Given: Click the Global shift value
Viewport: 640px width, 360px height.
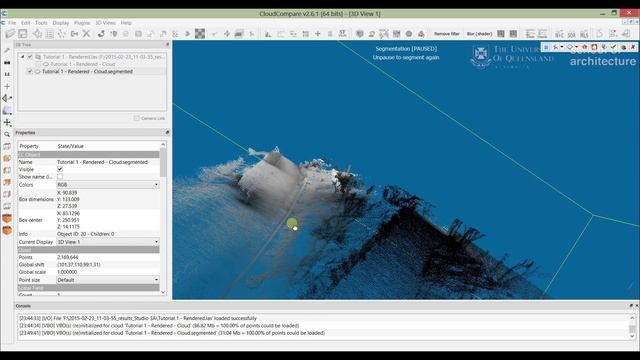Looking at the screenshot, I should [x=78, y=264].
